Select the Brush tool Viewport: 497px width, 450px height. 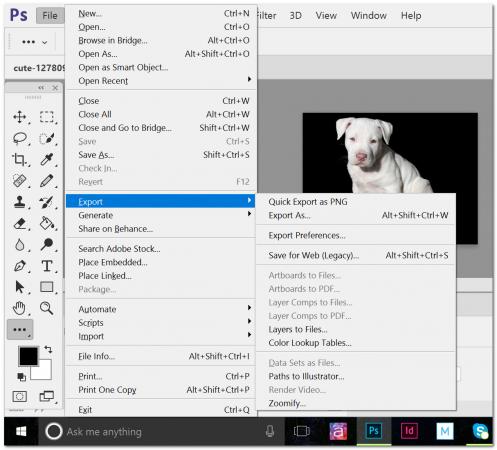[47, 181]
